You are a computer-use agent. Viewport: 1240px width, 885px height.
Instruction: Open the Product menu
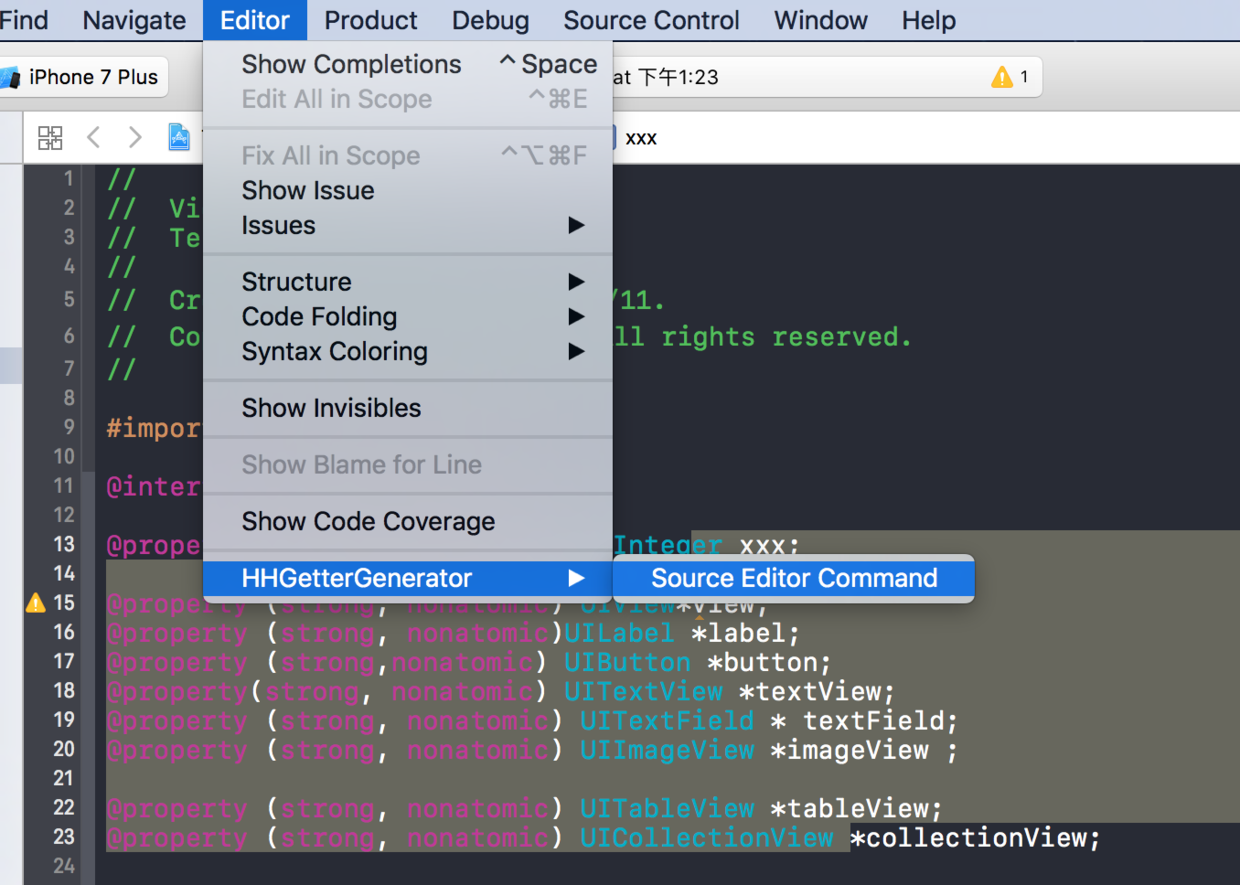371,20
